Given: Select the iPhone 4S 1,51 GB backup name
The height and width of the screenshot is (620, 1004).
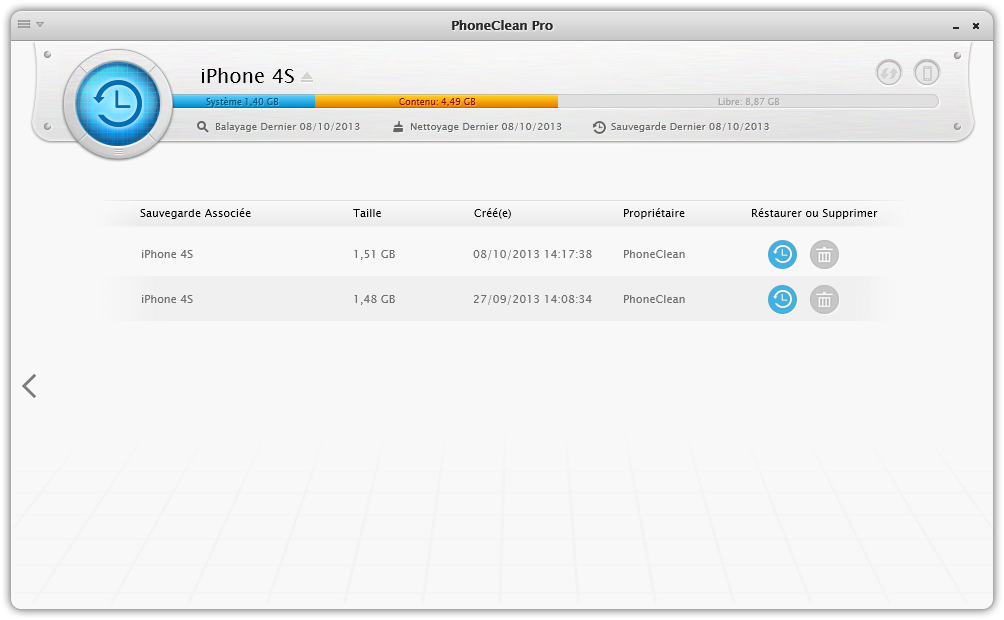Looking at the screenshot, I should (166, 254).
